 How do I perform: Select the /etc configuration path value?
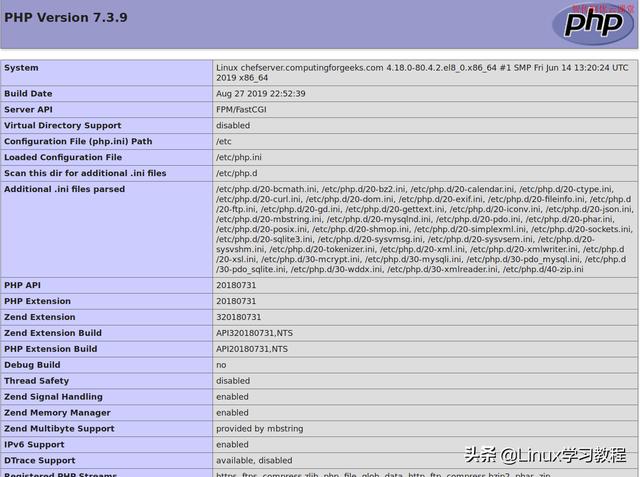point(224,141)
